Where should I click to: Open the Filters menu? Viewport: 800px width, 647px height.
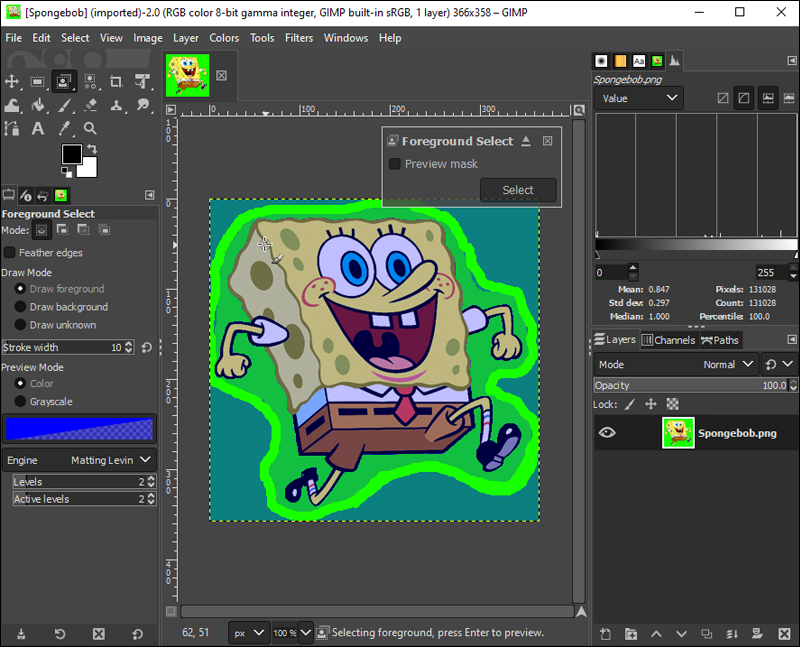pos(298,38)
